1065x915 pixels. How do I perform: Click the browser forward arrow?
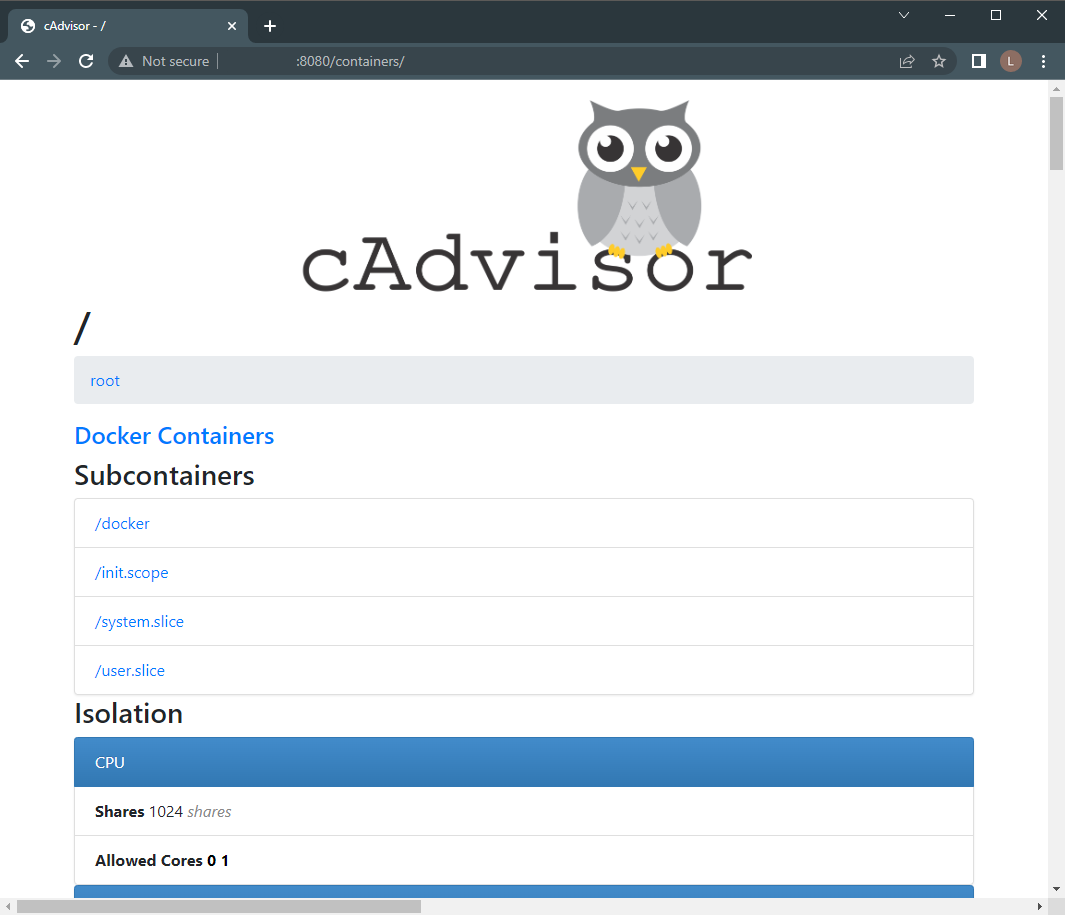pyautogui.click(x=54, y=61)
